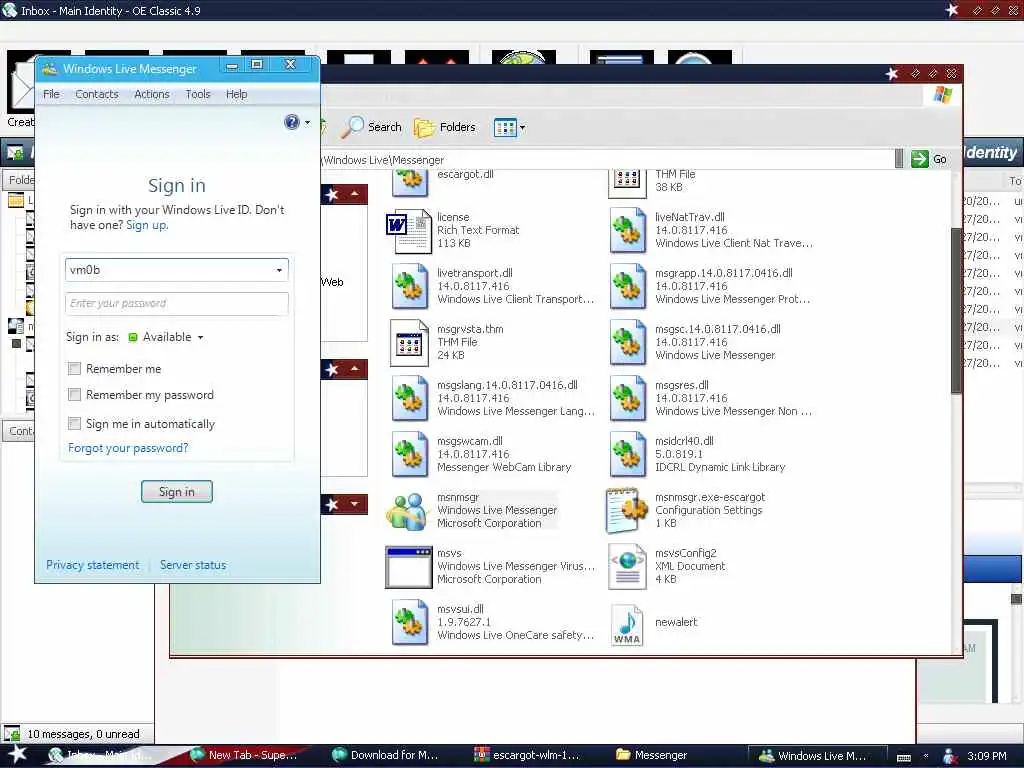Click the Forgot your password? link

click(128, 448)
